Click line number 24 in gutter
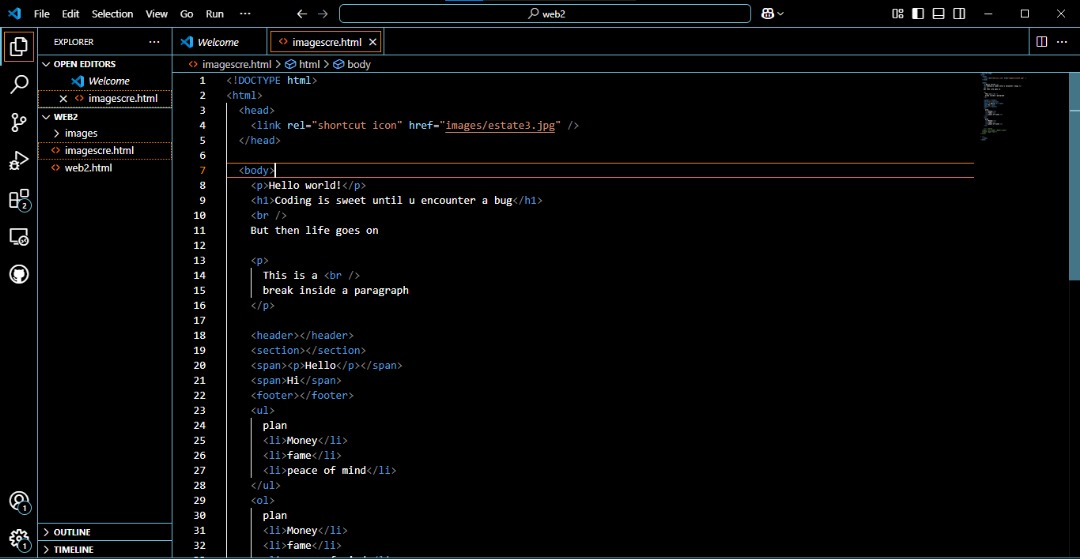This screenshot has height=559, width=1080. 200,425
